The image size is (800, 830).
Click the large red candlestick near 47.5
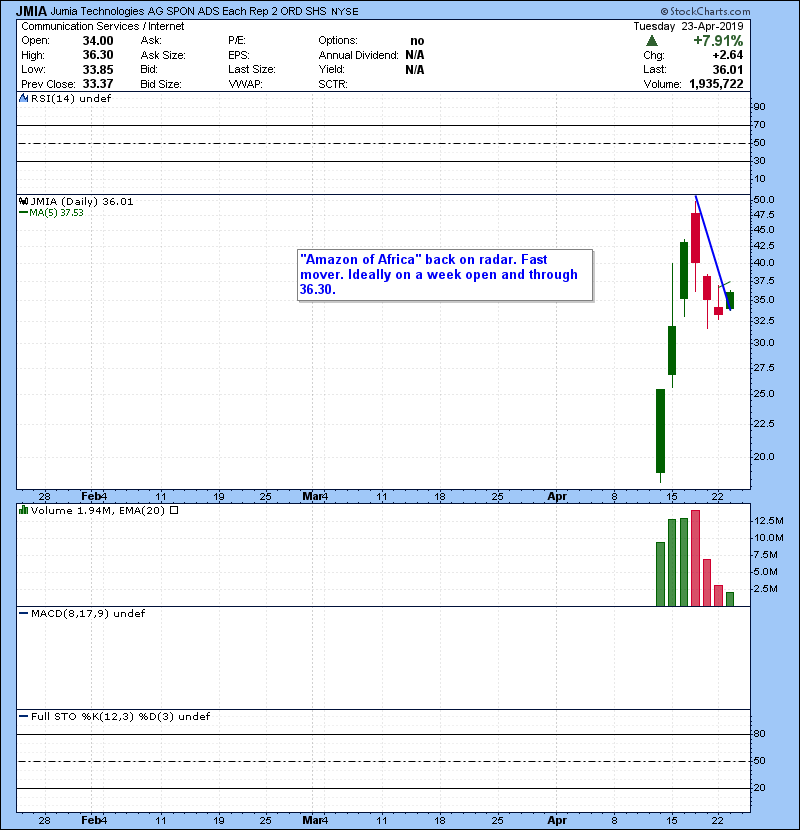(x=695, y=238)
